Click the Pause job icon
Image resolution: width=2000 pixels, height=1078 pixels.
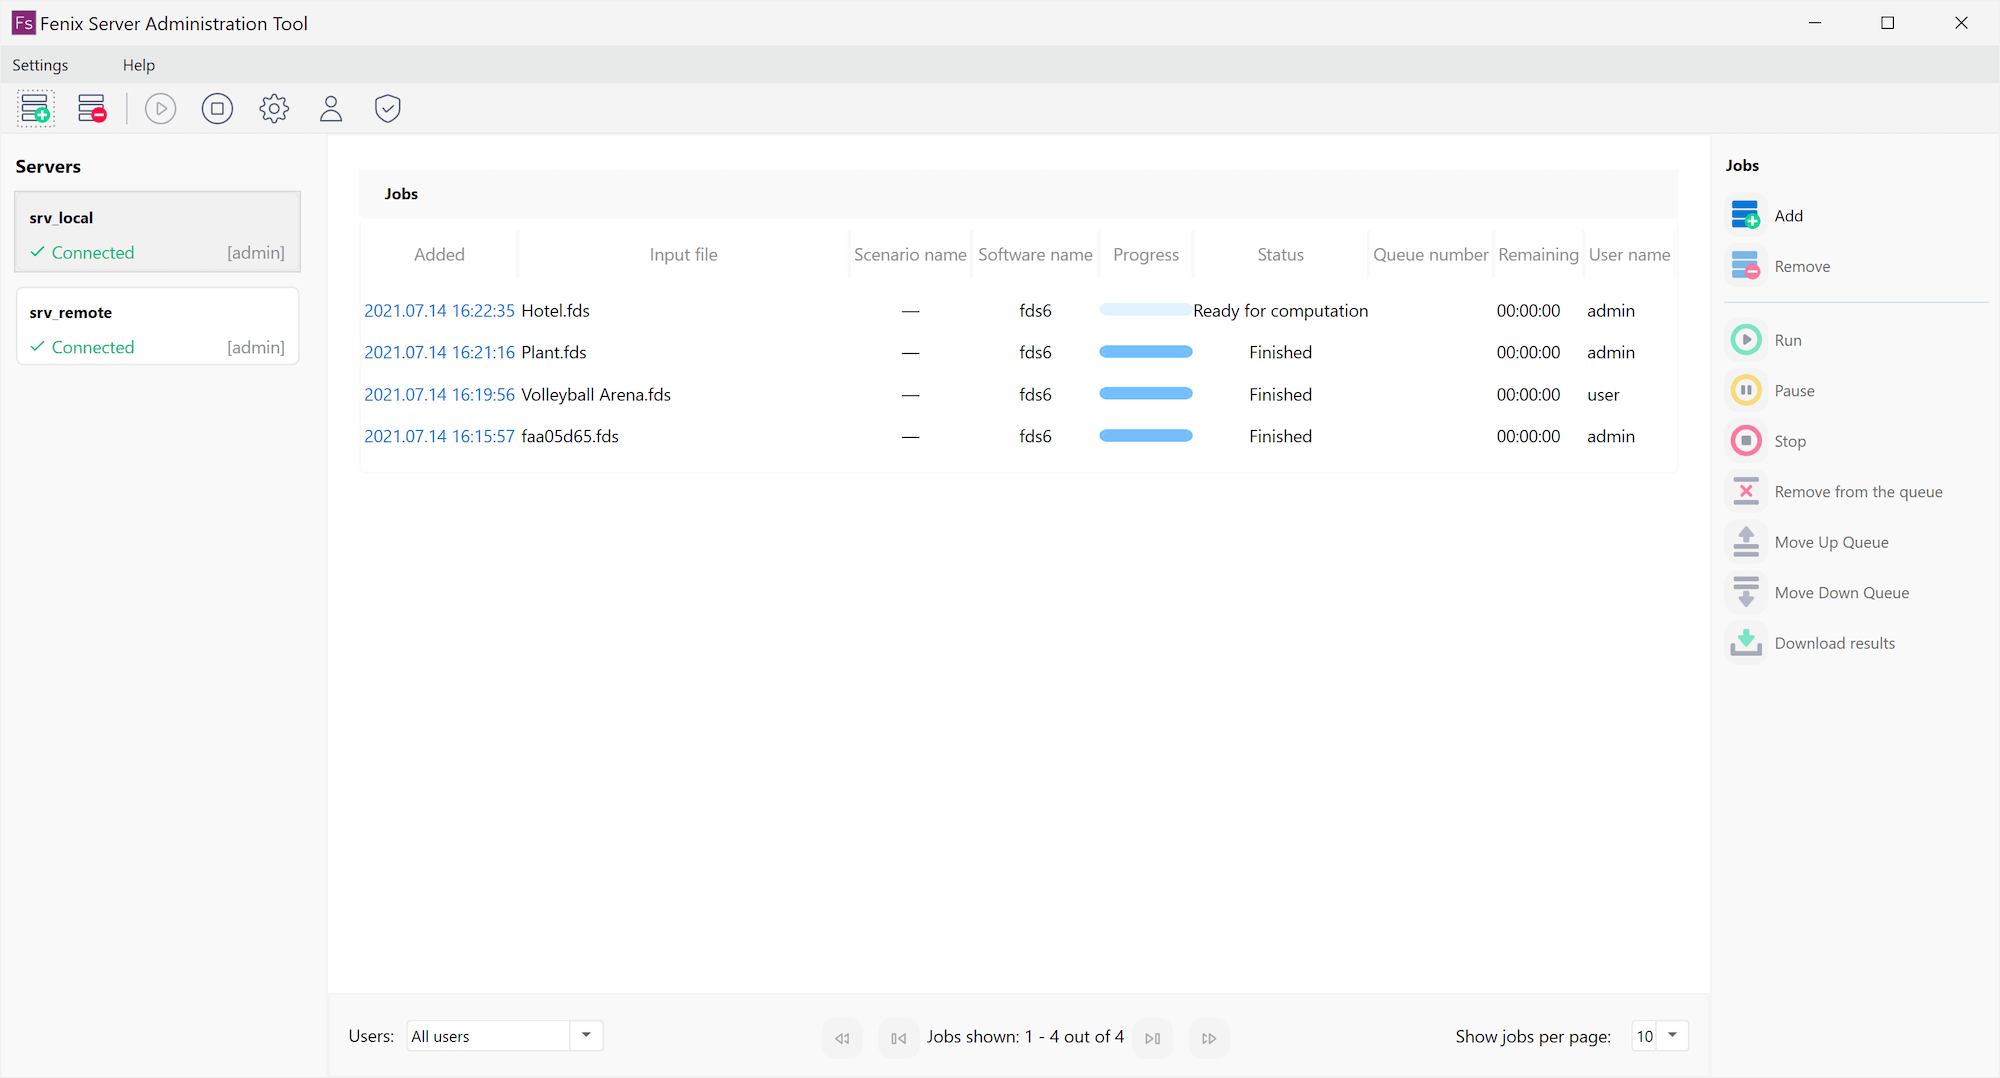pos(1746,390)
